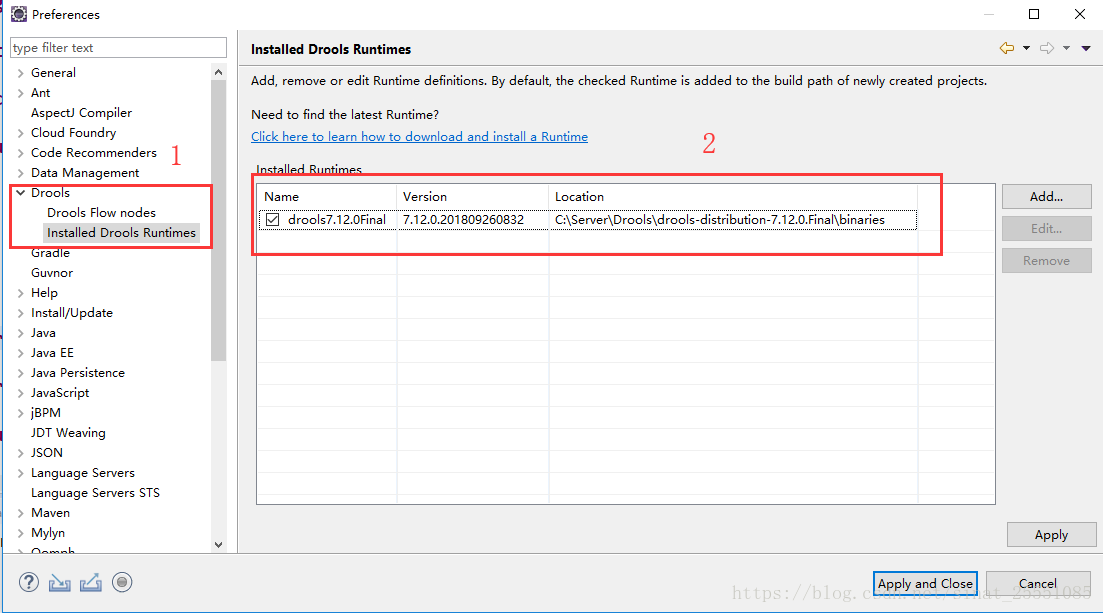Focus the type filter text field
Image resolution: width=1103 pixels, height=613 pixels.
tap(118, 47)
